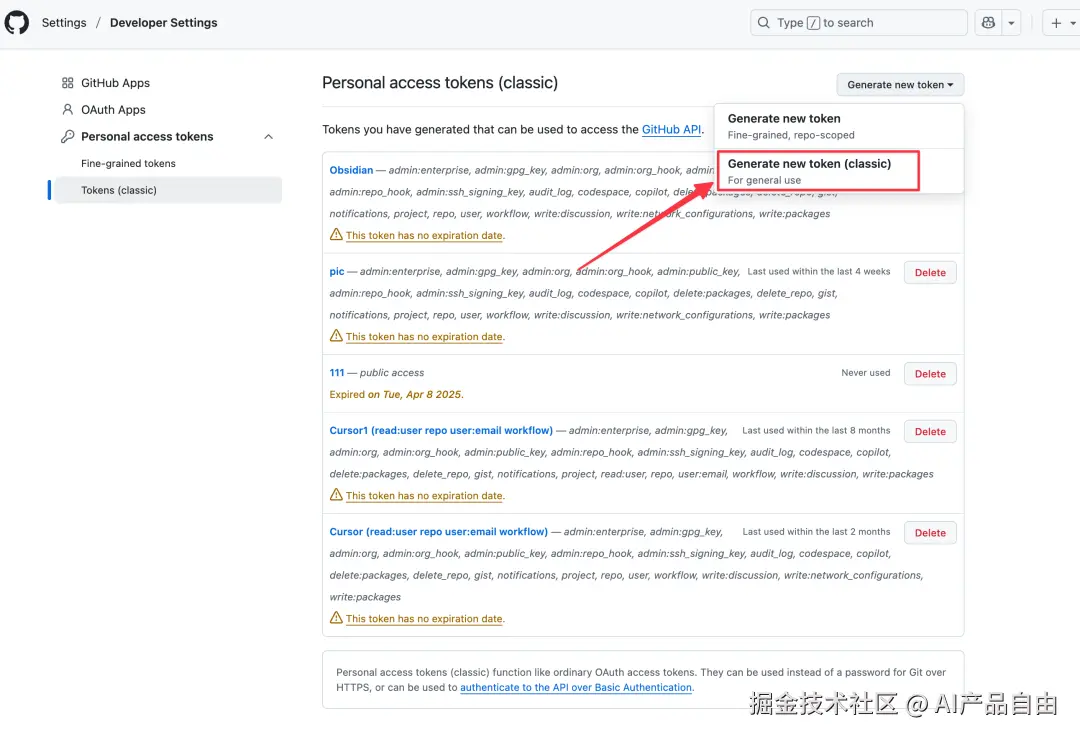Screen dimensions: 1080x739
Task: Click the plus create-new button
Action: (1056, 23)
